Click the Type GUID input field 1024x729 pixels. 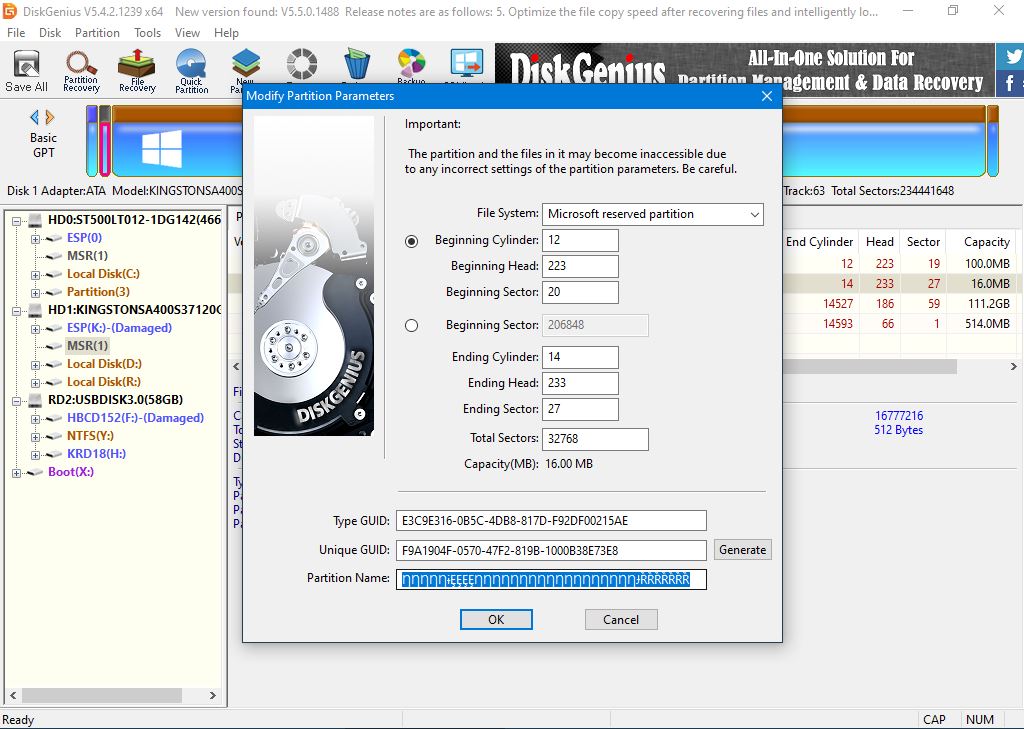tap(551, 521)
